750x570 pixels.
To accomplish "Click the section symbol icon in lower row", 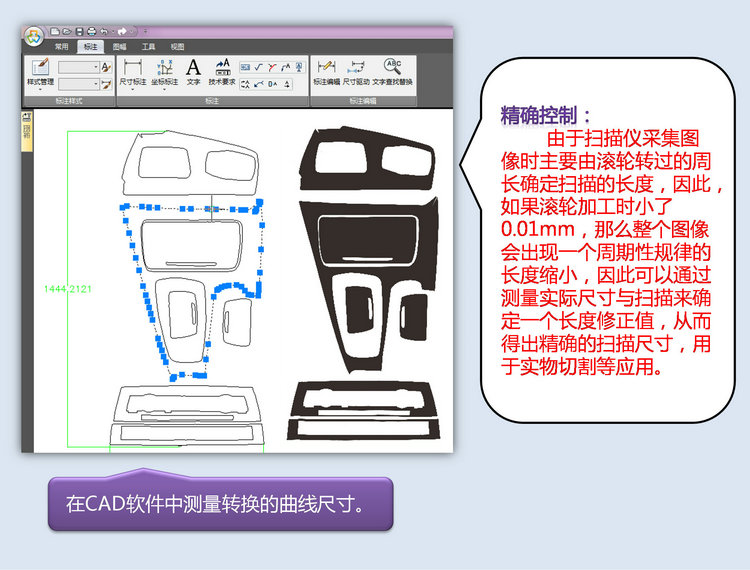I will click(245, 85).
